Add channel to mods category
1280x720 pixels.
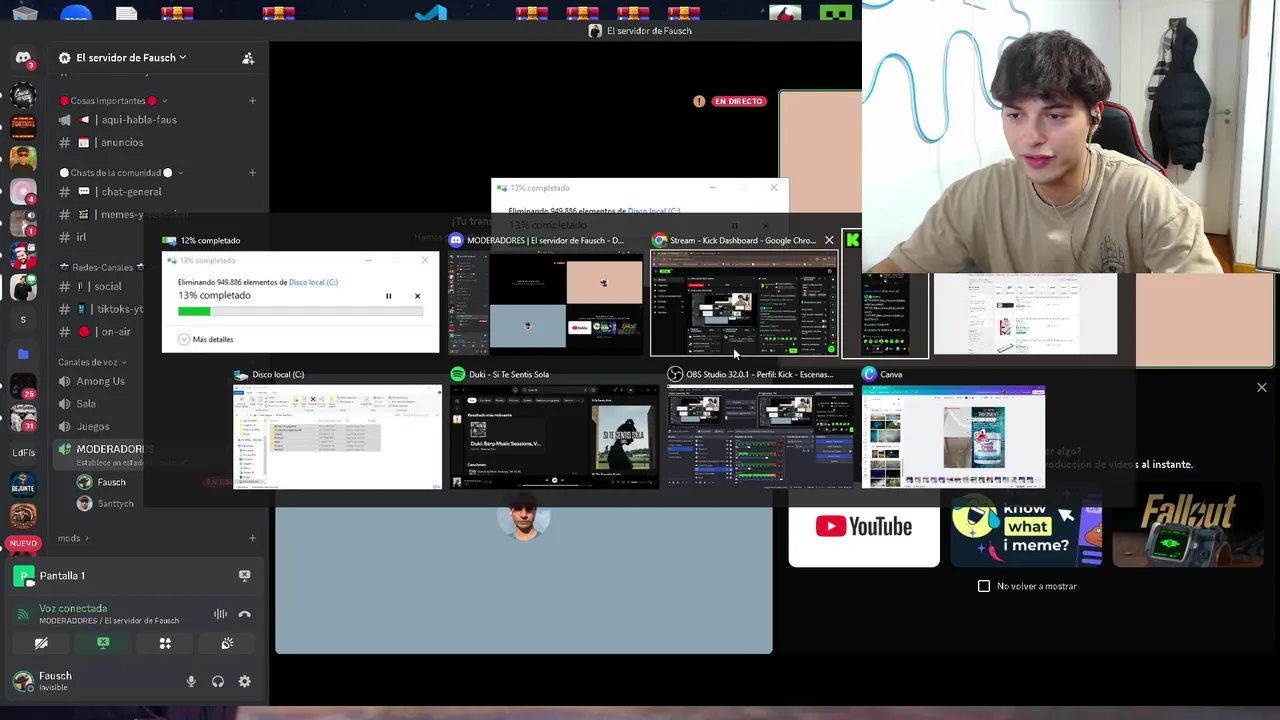coord(252,538)
